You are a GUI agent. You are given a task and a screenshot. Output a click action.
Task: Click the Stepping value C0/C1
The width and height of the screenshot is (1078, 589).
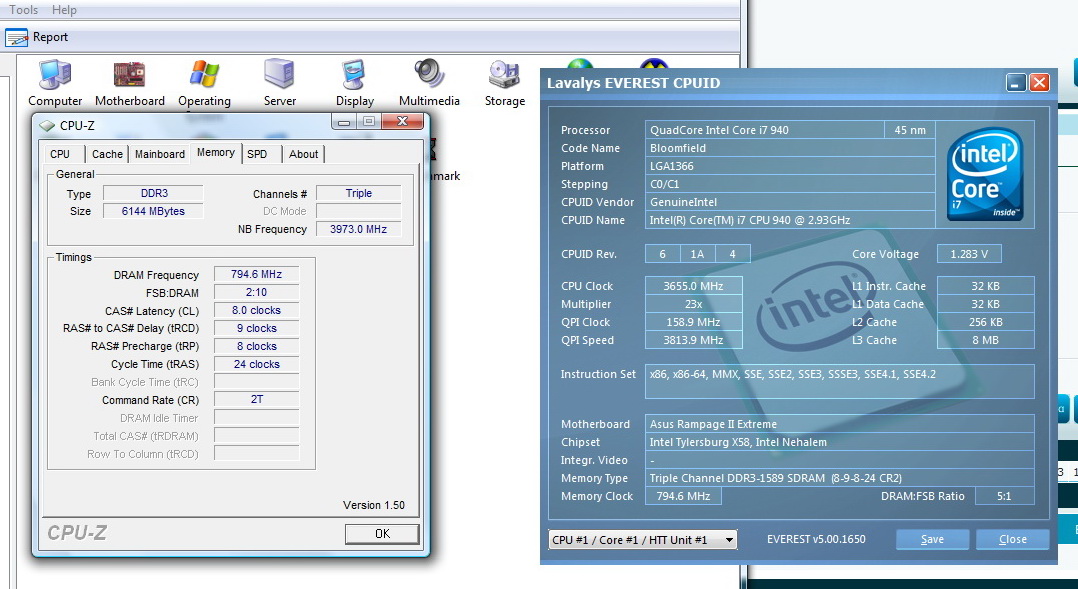[x=790, y=184]
